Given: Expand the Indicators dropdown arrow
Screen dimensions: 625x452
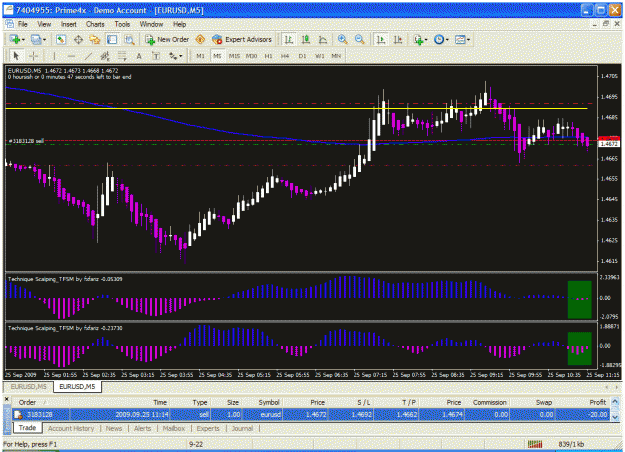Looking at the screenshot, I should tap(426, 39).
